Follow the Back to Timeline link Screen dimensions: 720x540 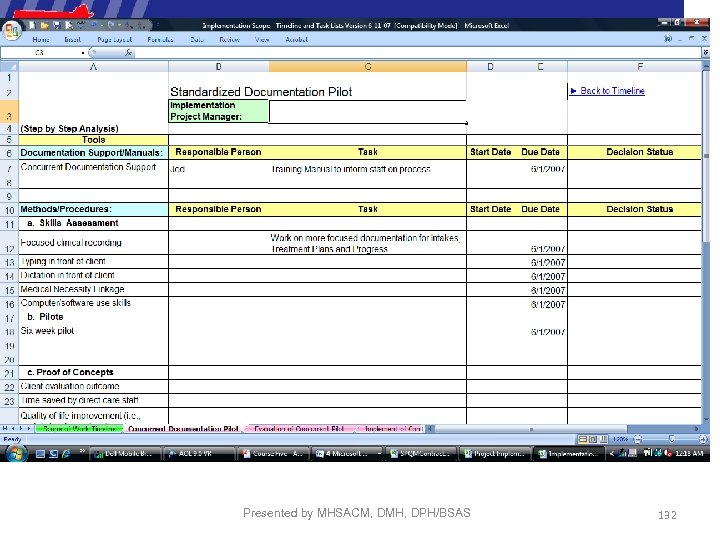point(612,91)
